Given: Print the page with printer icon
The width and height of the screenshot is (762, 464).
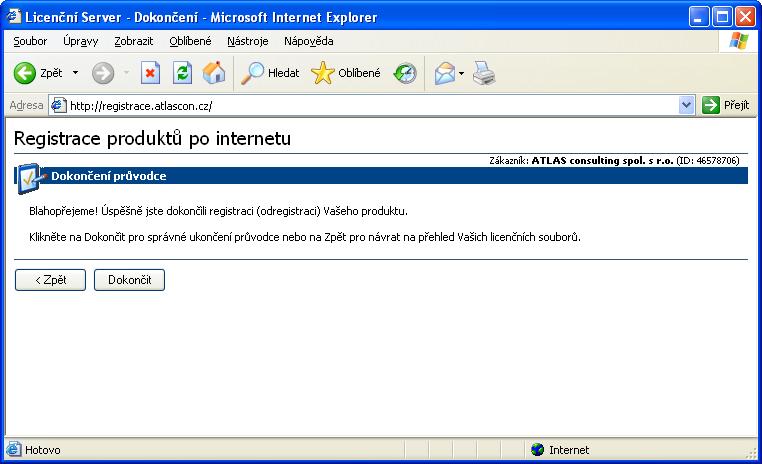Looking at the screenshot, I should pos(484,73).
